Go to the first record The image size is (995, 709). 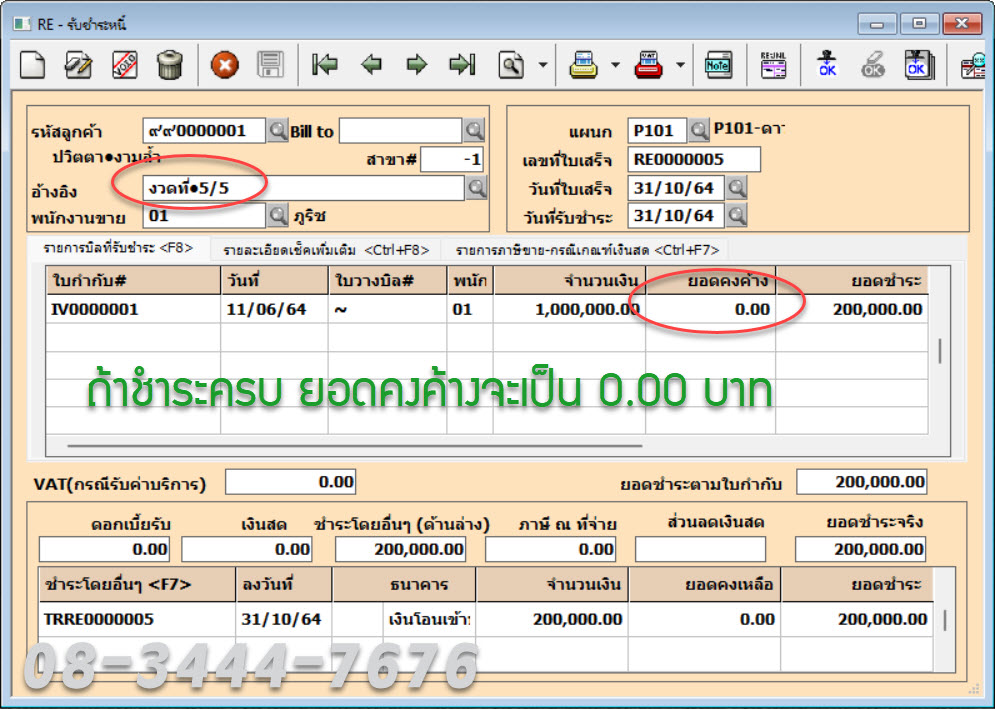325,64
